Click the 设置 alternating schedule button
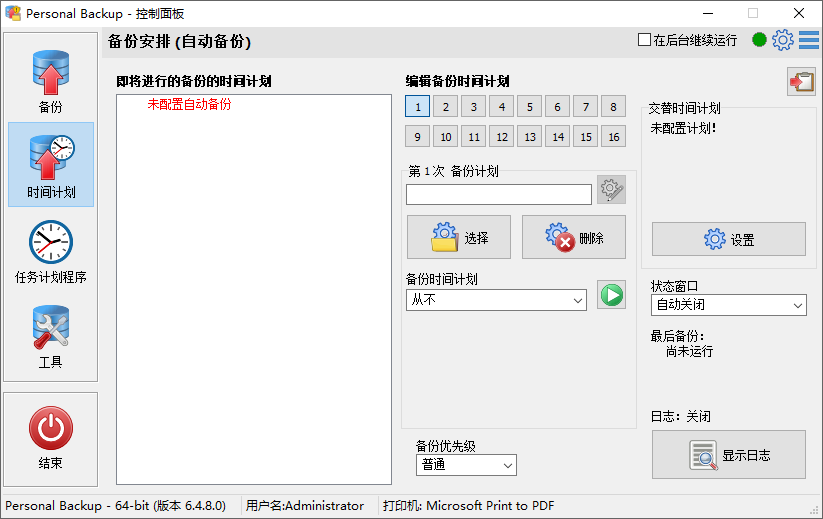 point(729,239)
